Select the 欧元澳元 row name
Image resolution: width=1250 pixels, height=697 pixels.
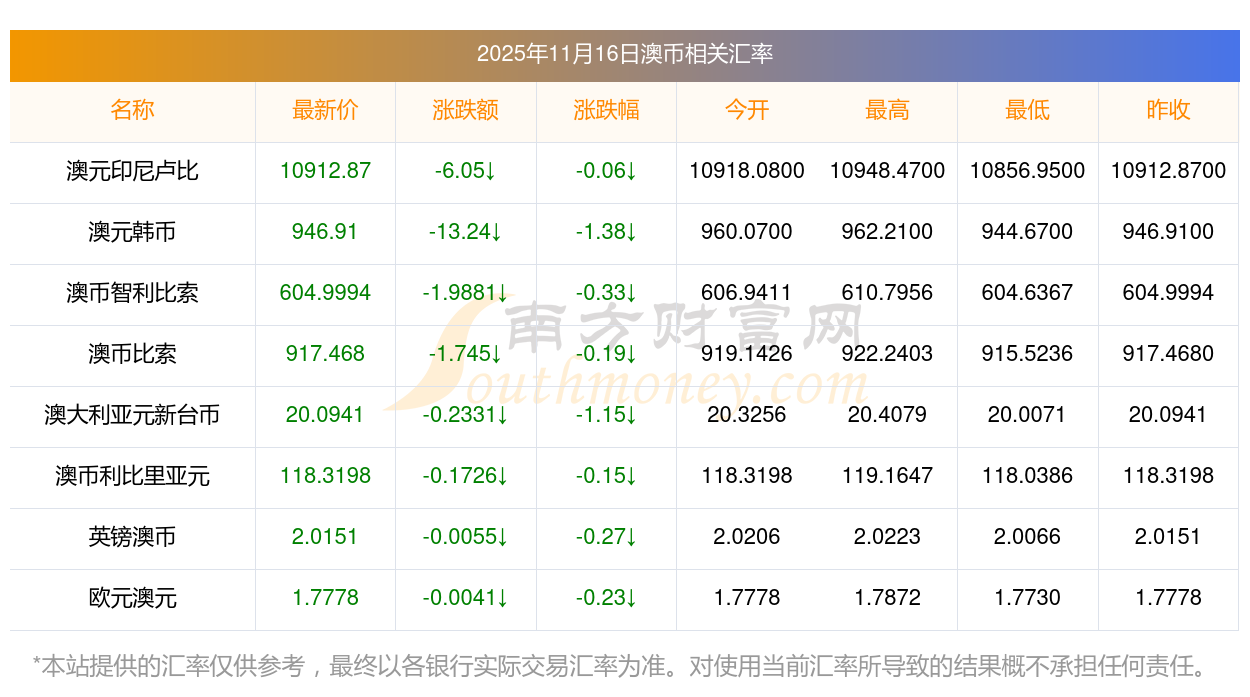[x=132, y=598]
